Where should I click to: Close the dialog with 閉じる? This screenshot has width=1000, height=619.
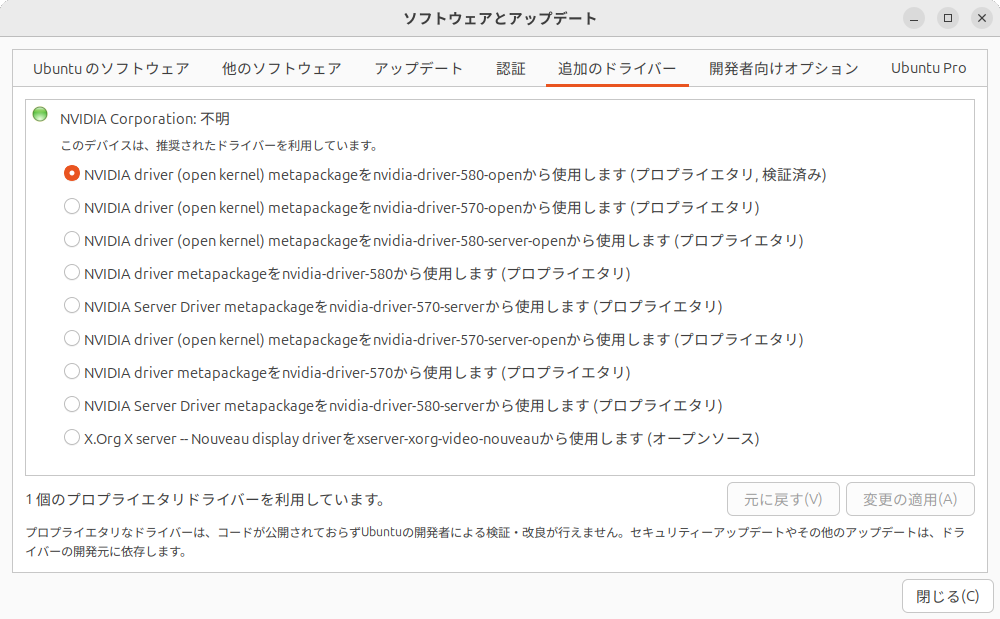tap(946, 596)
